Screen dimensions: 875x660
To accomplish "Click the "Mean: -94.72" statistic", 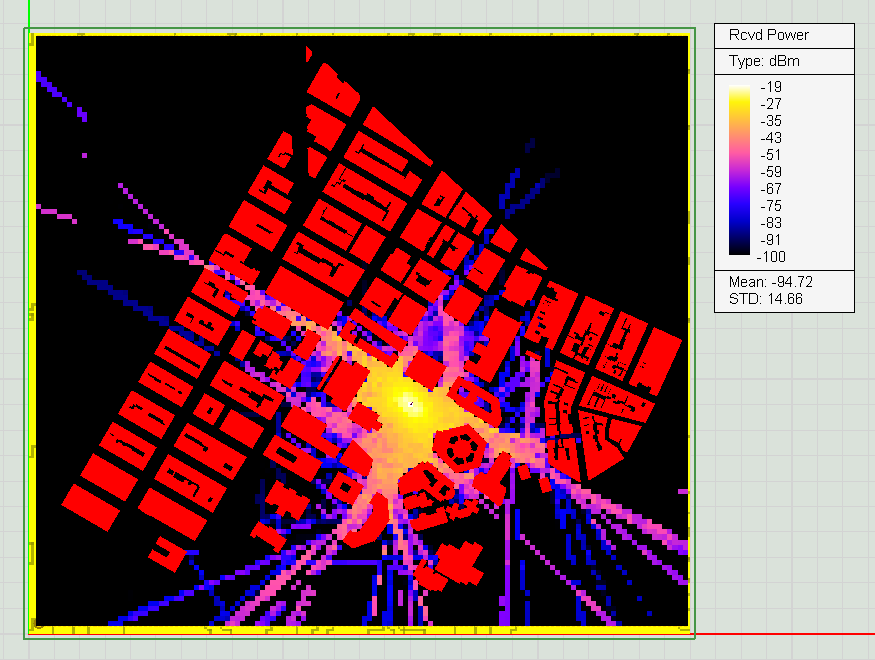I will (771, 282).
